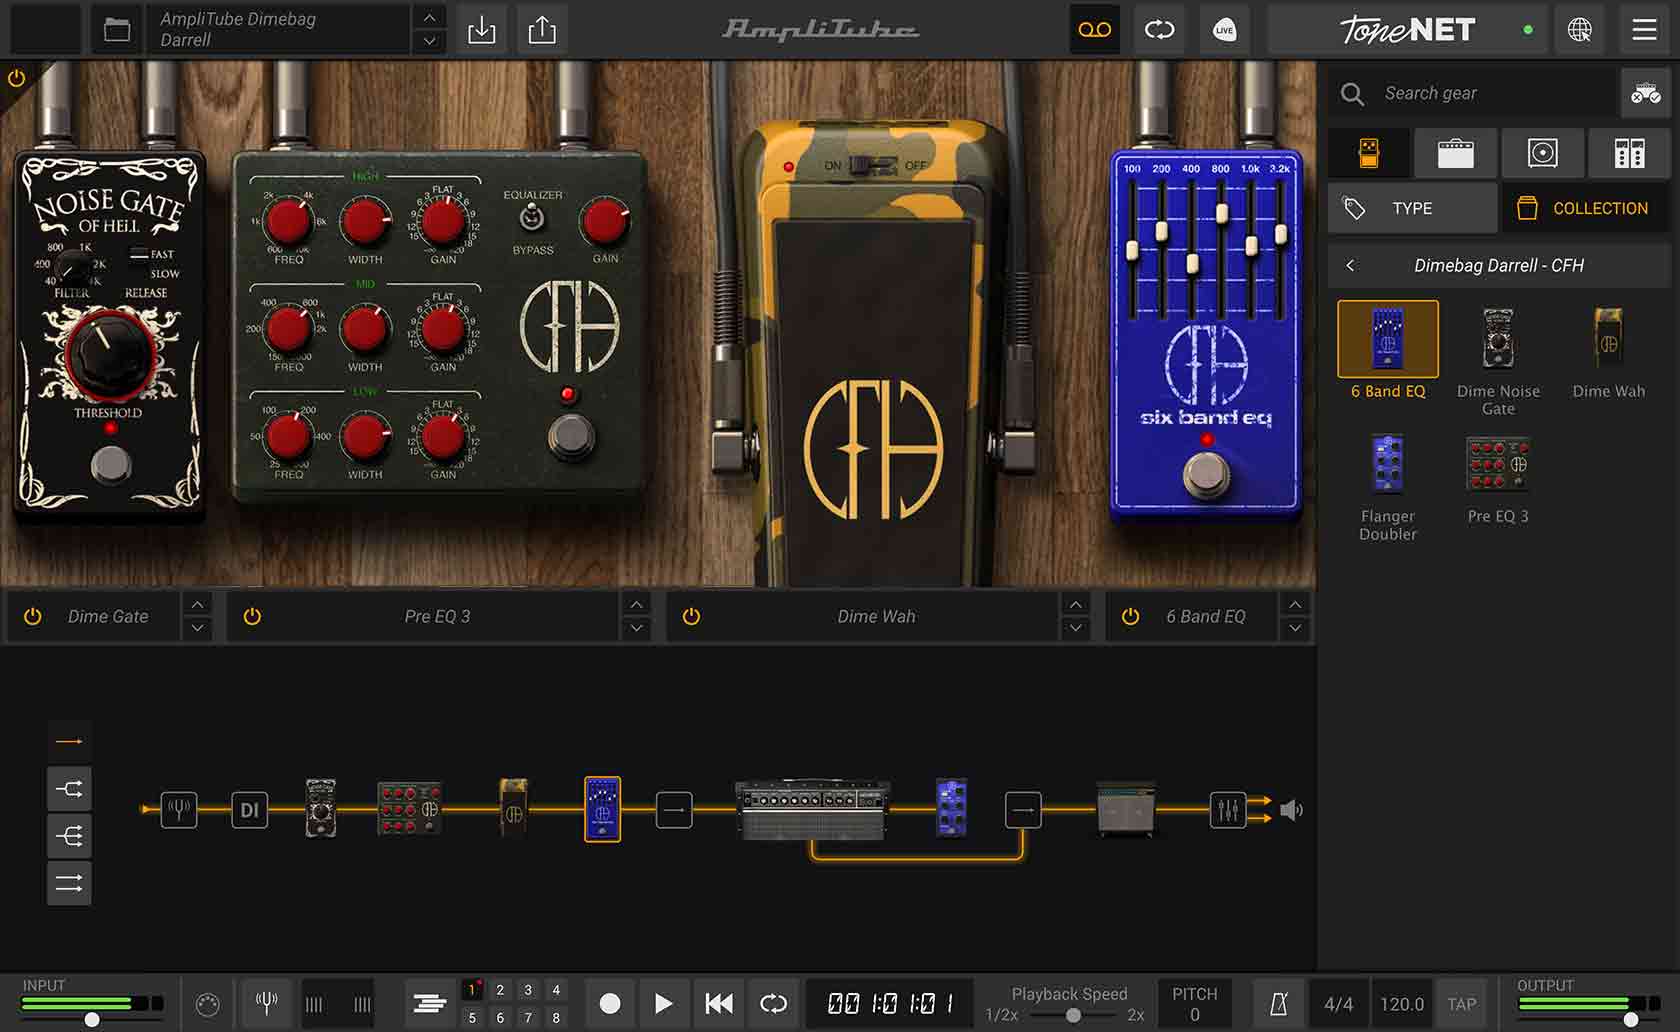Screen dimensions: 1680x1032
Task: Show cabinets gear category
Action: click(1542, 153)
